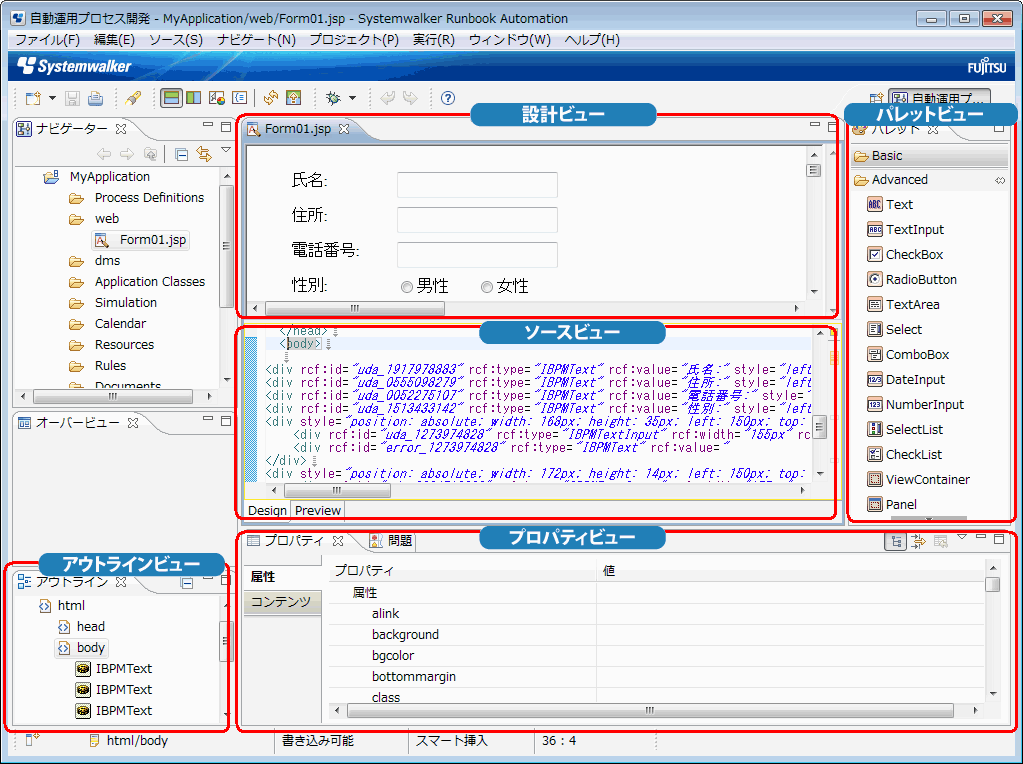Click the Debug bug toolbar icon

[x=333, y=99]
